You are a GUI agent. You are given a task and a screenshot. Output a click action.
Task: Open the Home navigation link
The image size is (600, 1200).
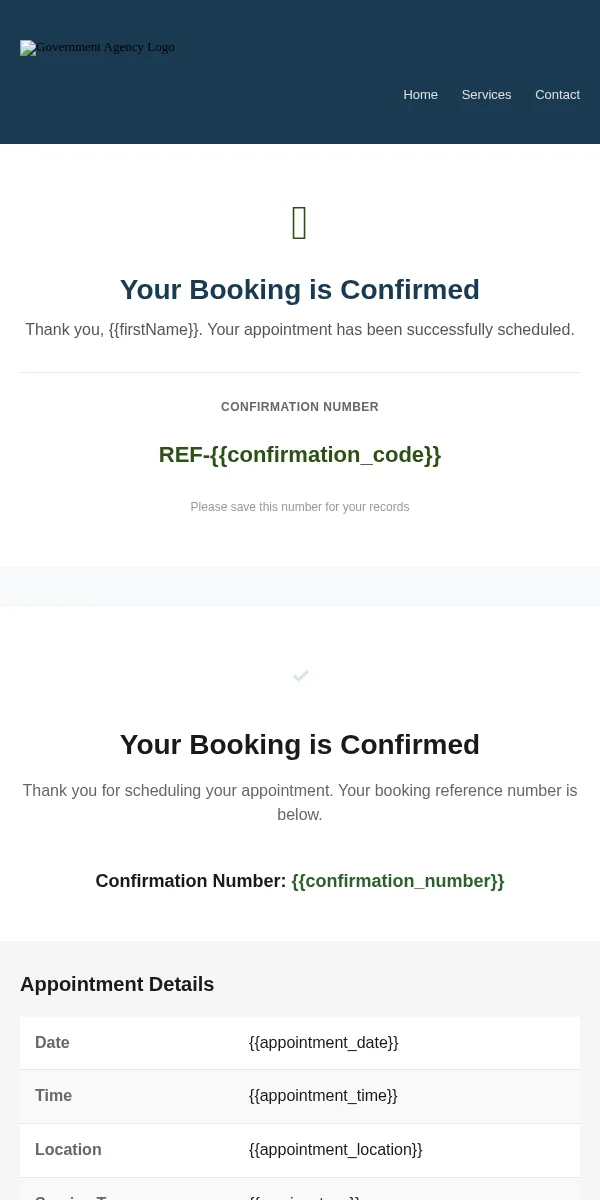420,95
